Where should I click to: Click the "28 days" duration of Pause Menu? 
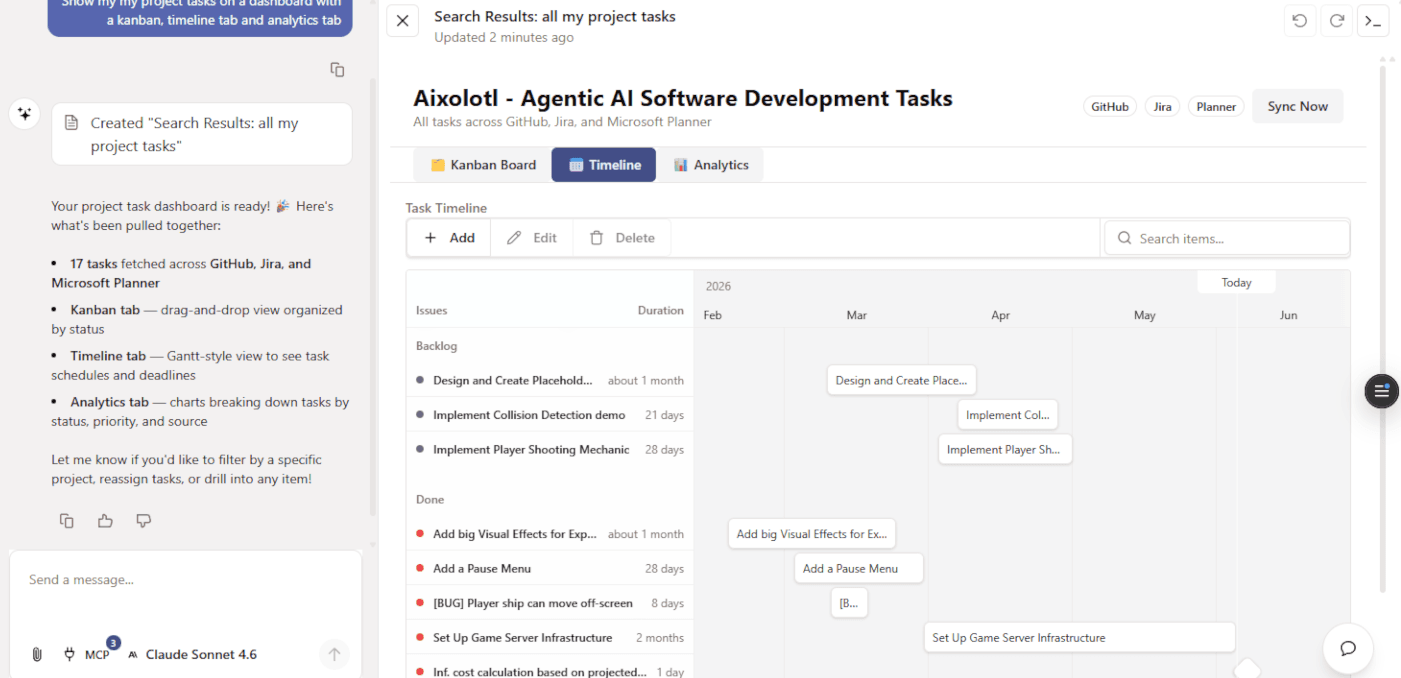tap(664, 568)
